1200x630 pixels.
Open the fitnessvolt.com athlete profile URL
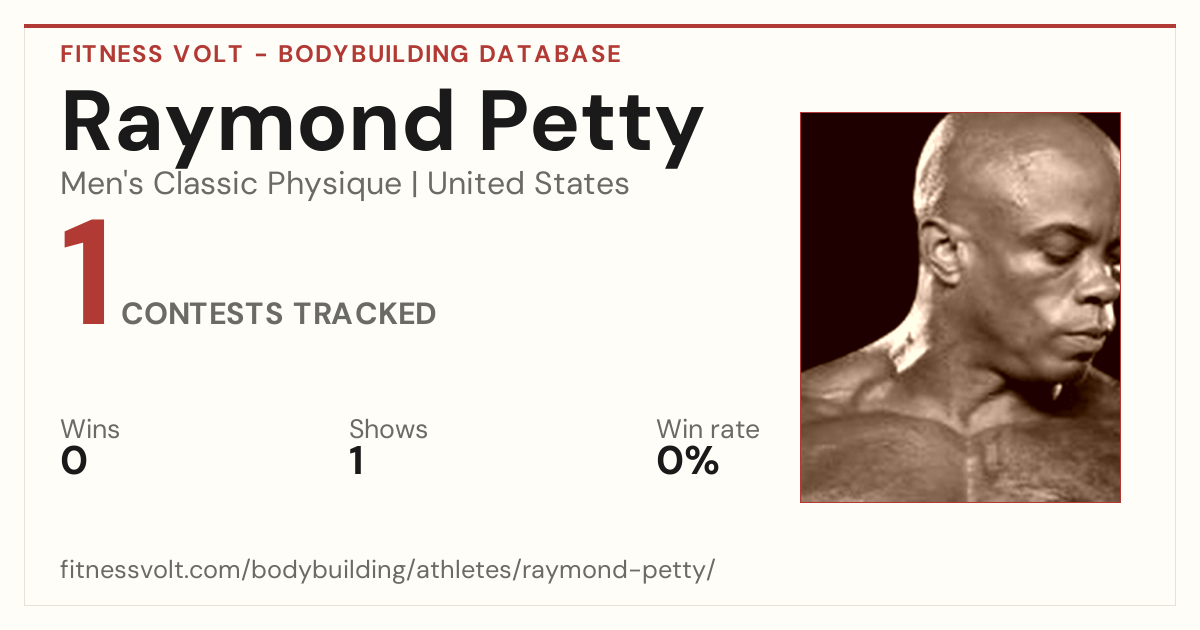(388, 570)
